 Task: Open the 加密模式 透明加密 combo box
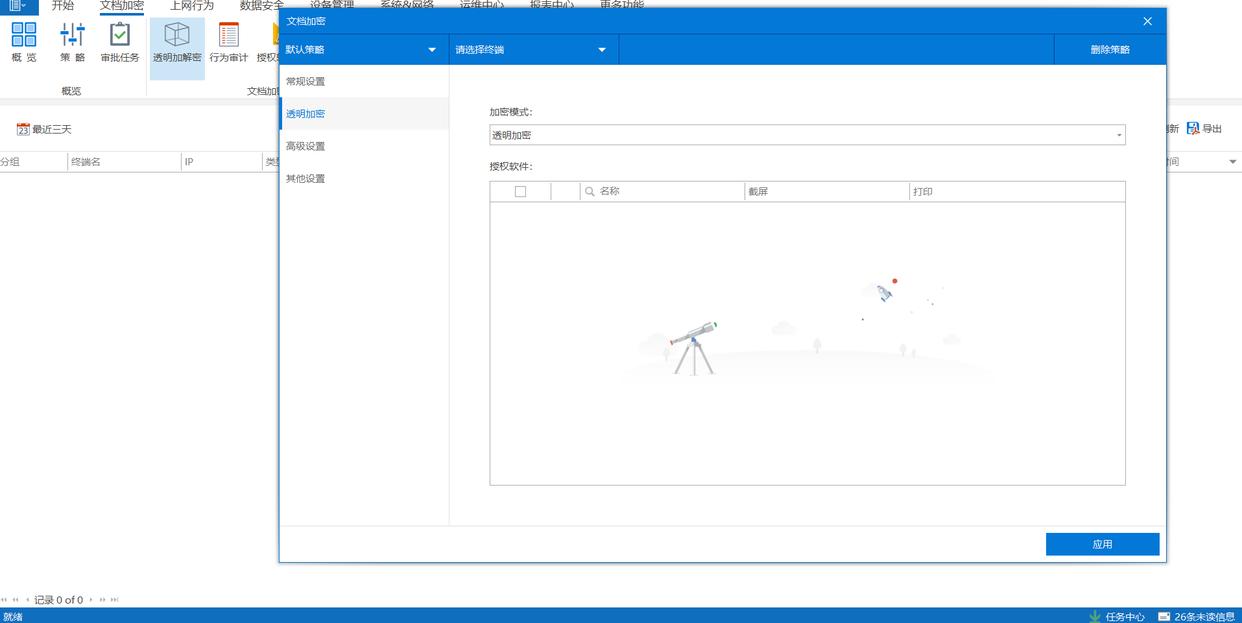pos(807,135)
